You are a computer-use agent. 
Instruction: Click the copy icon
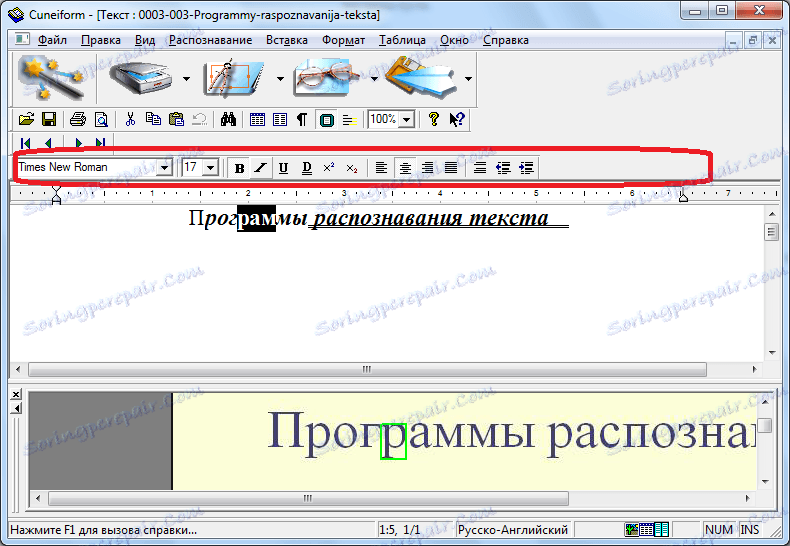tap(153, 119)
